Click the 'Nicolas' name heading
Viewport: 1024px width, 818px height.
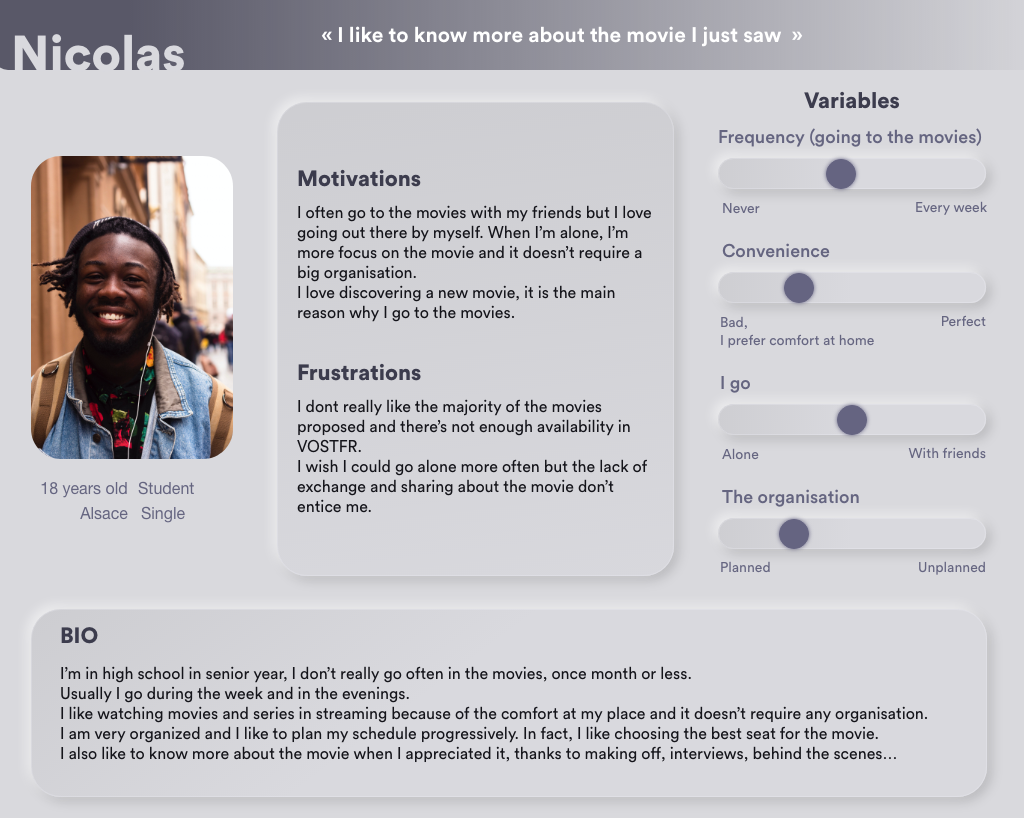(99, 52)
